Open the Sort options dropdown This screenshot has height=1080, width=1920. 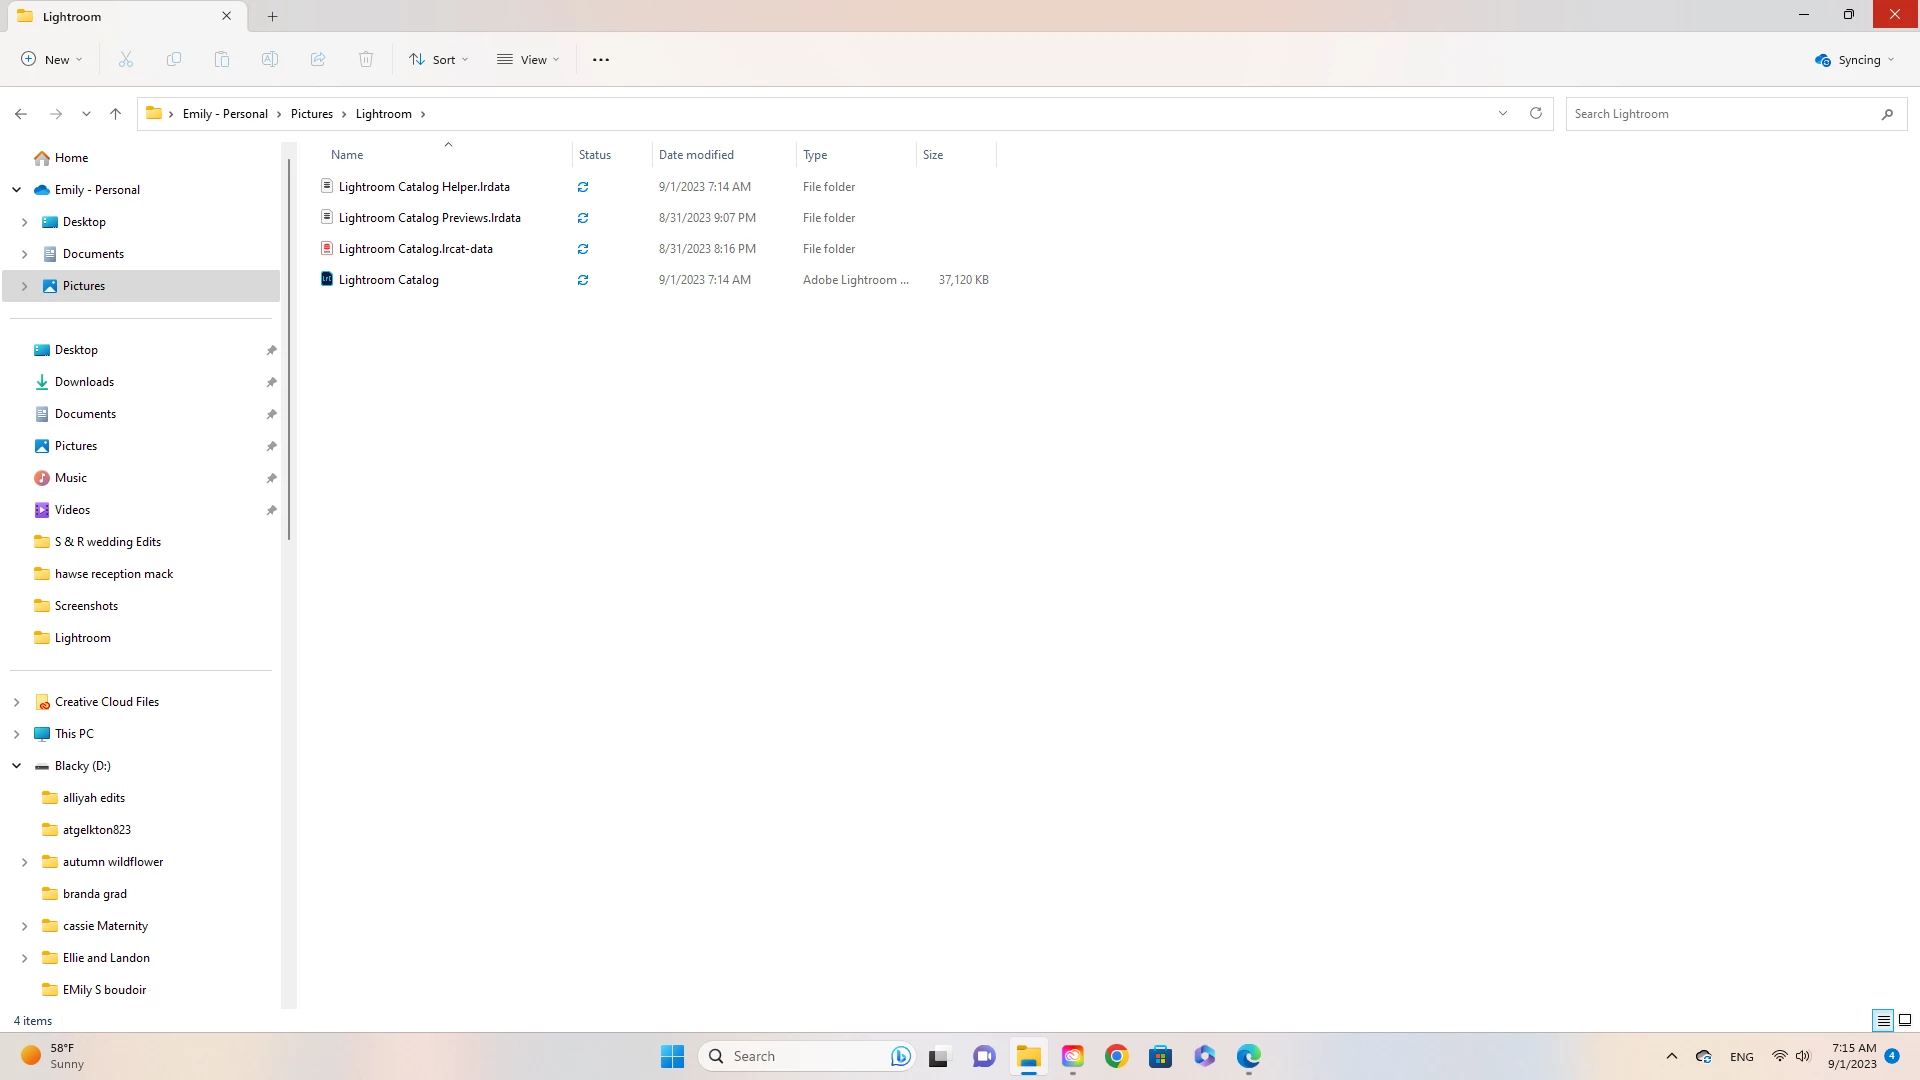(438, 60)
